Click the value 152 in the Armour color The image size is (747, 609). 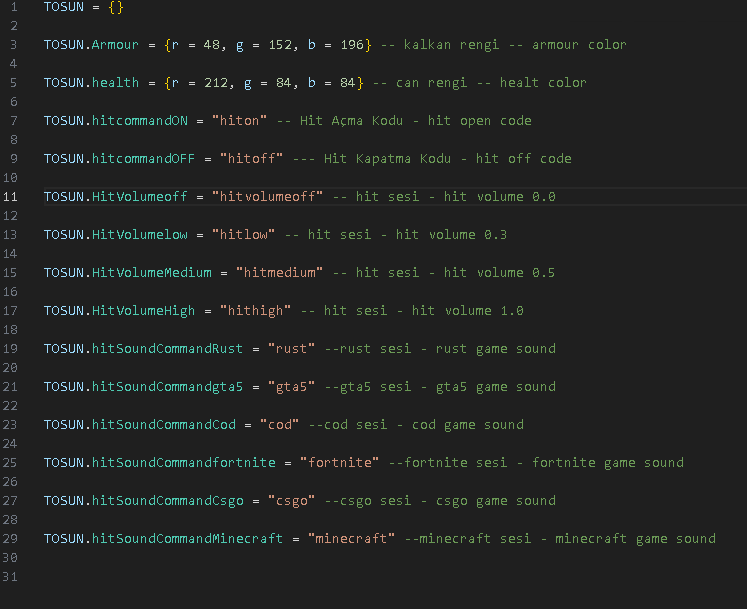(280, 45)
